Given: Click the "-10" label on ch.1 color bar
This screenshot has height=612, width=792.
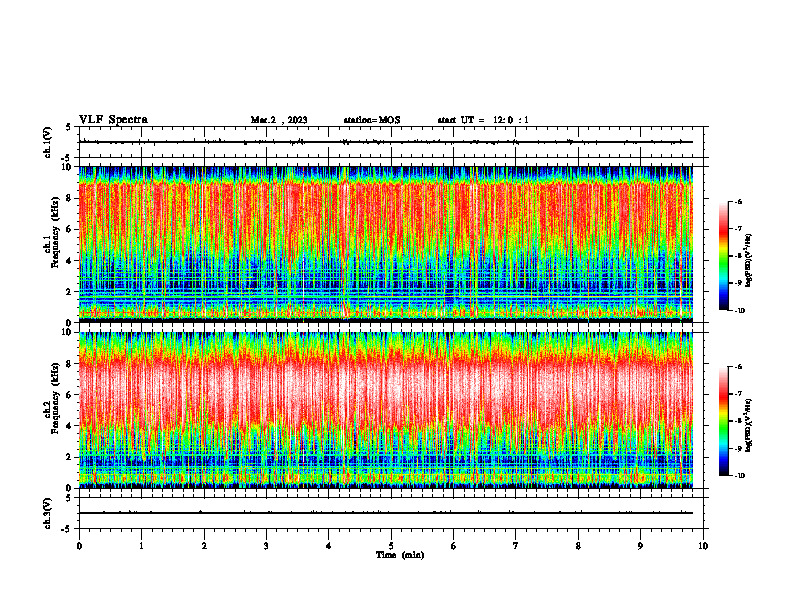Looking at the screenshot, I should point(739,311).
